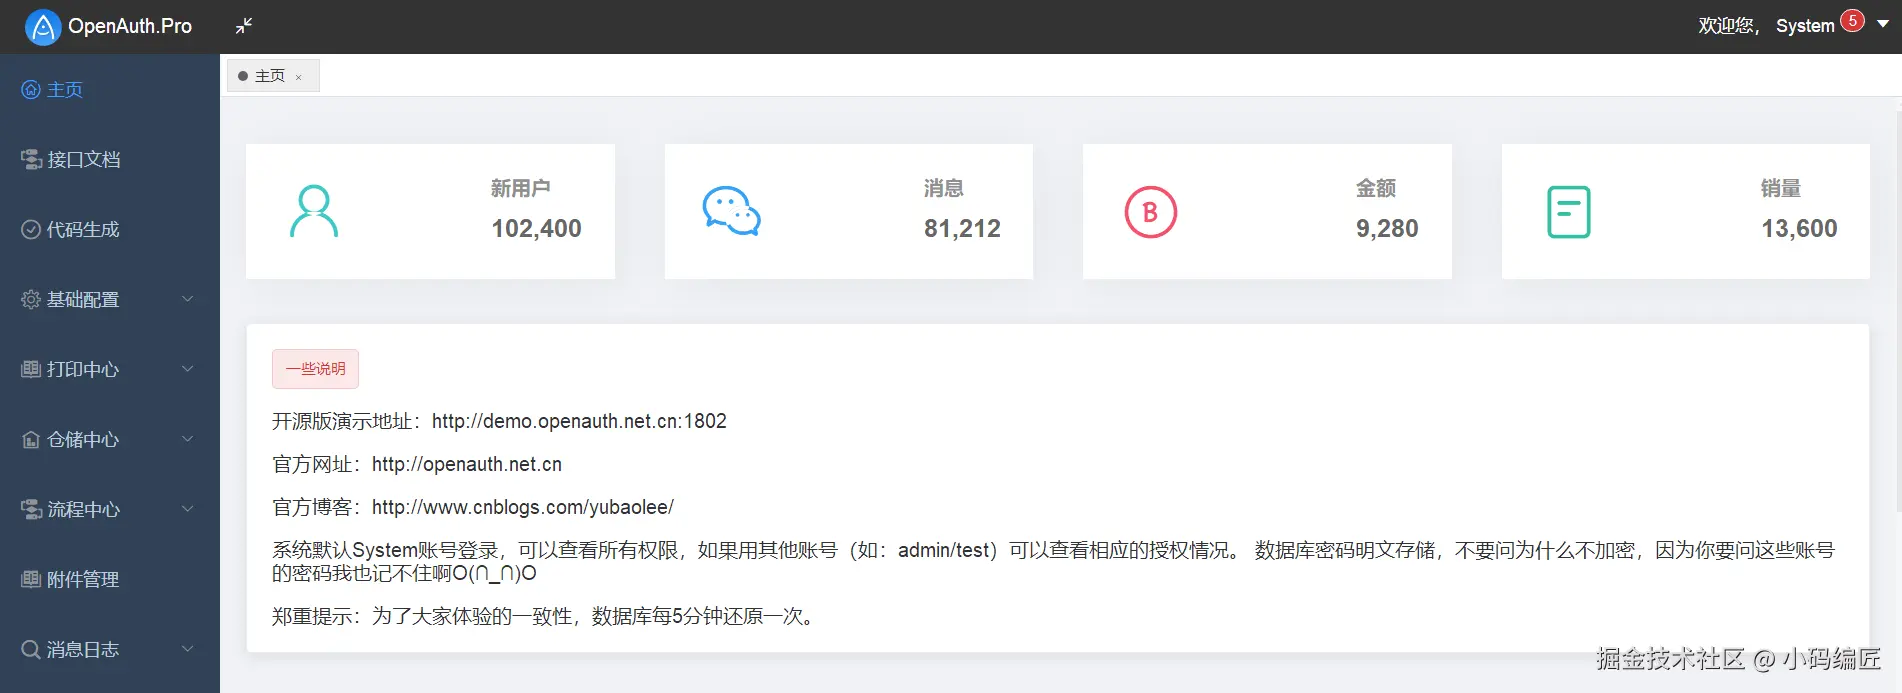Expand the 基础配置 submenu chevron
This screenshot has height=693, width=1902.
coord(187,299)
